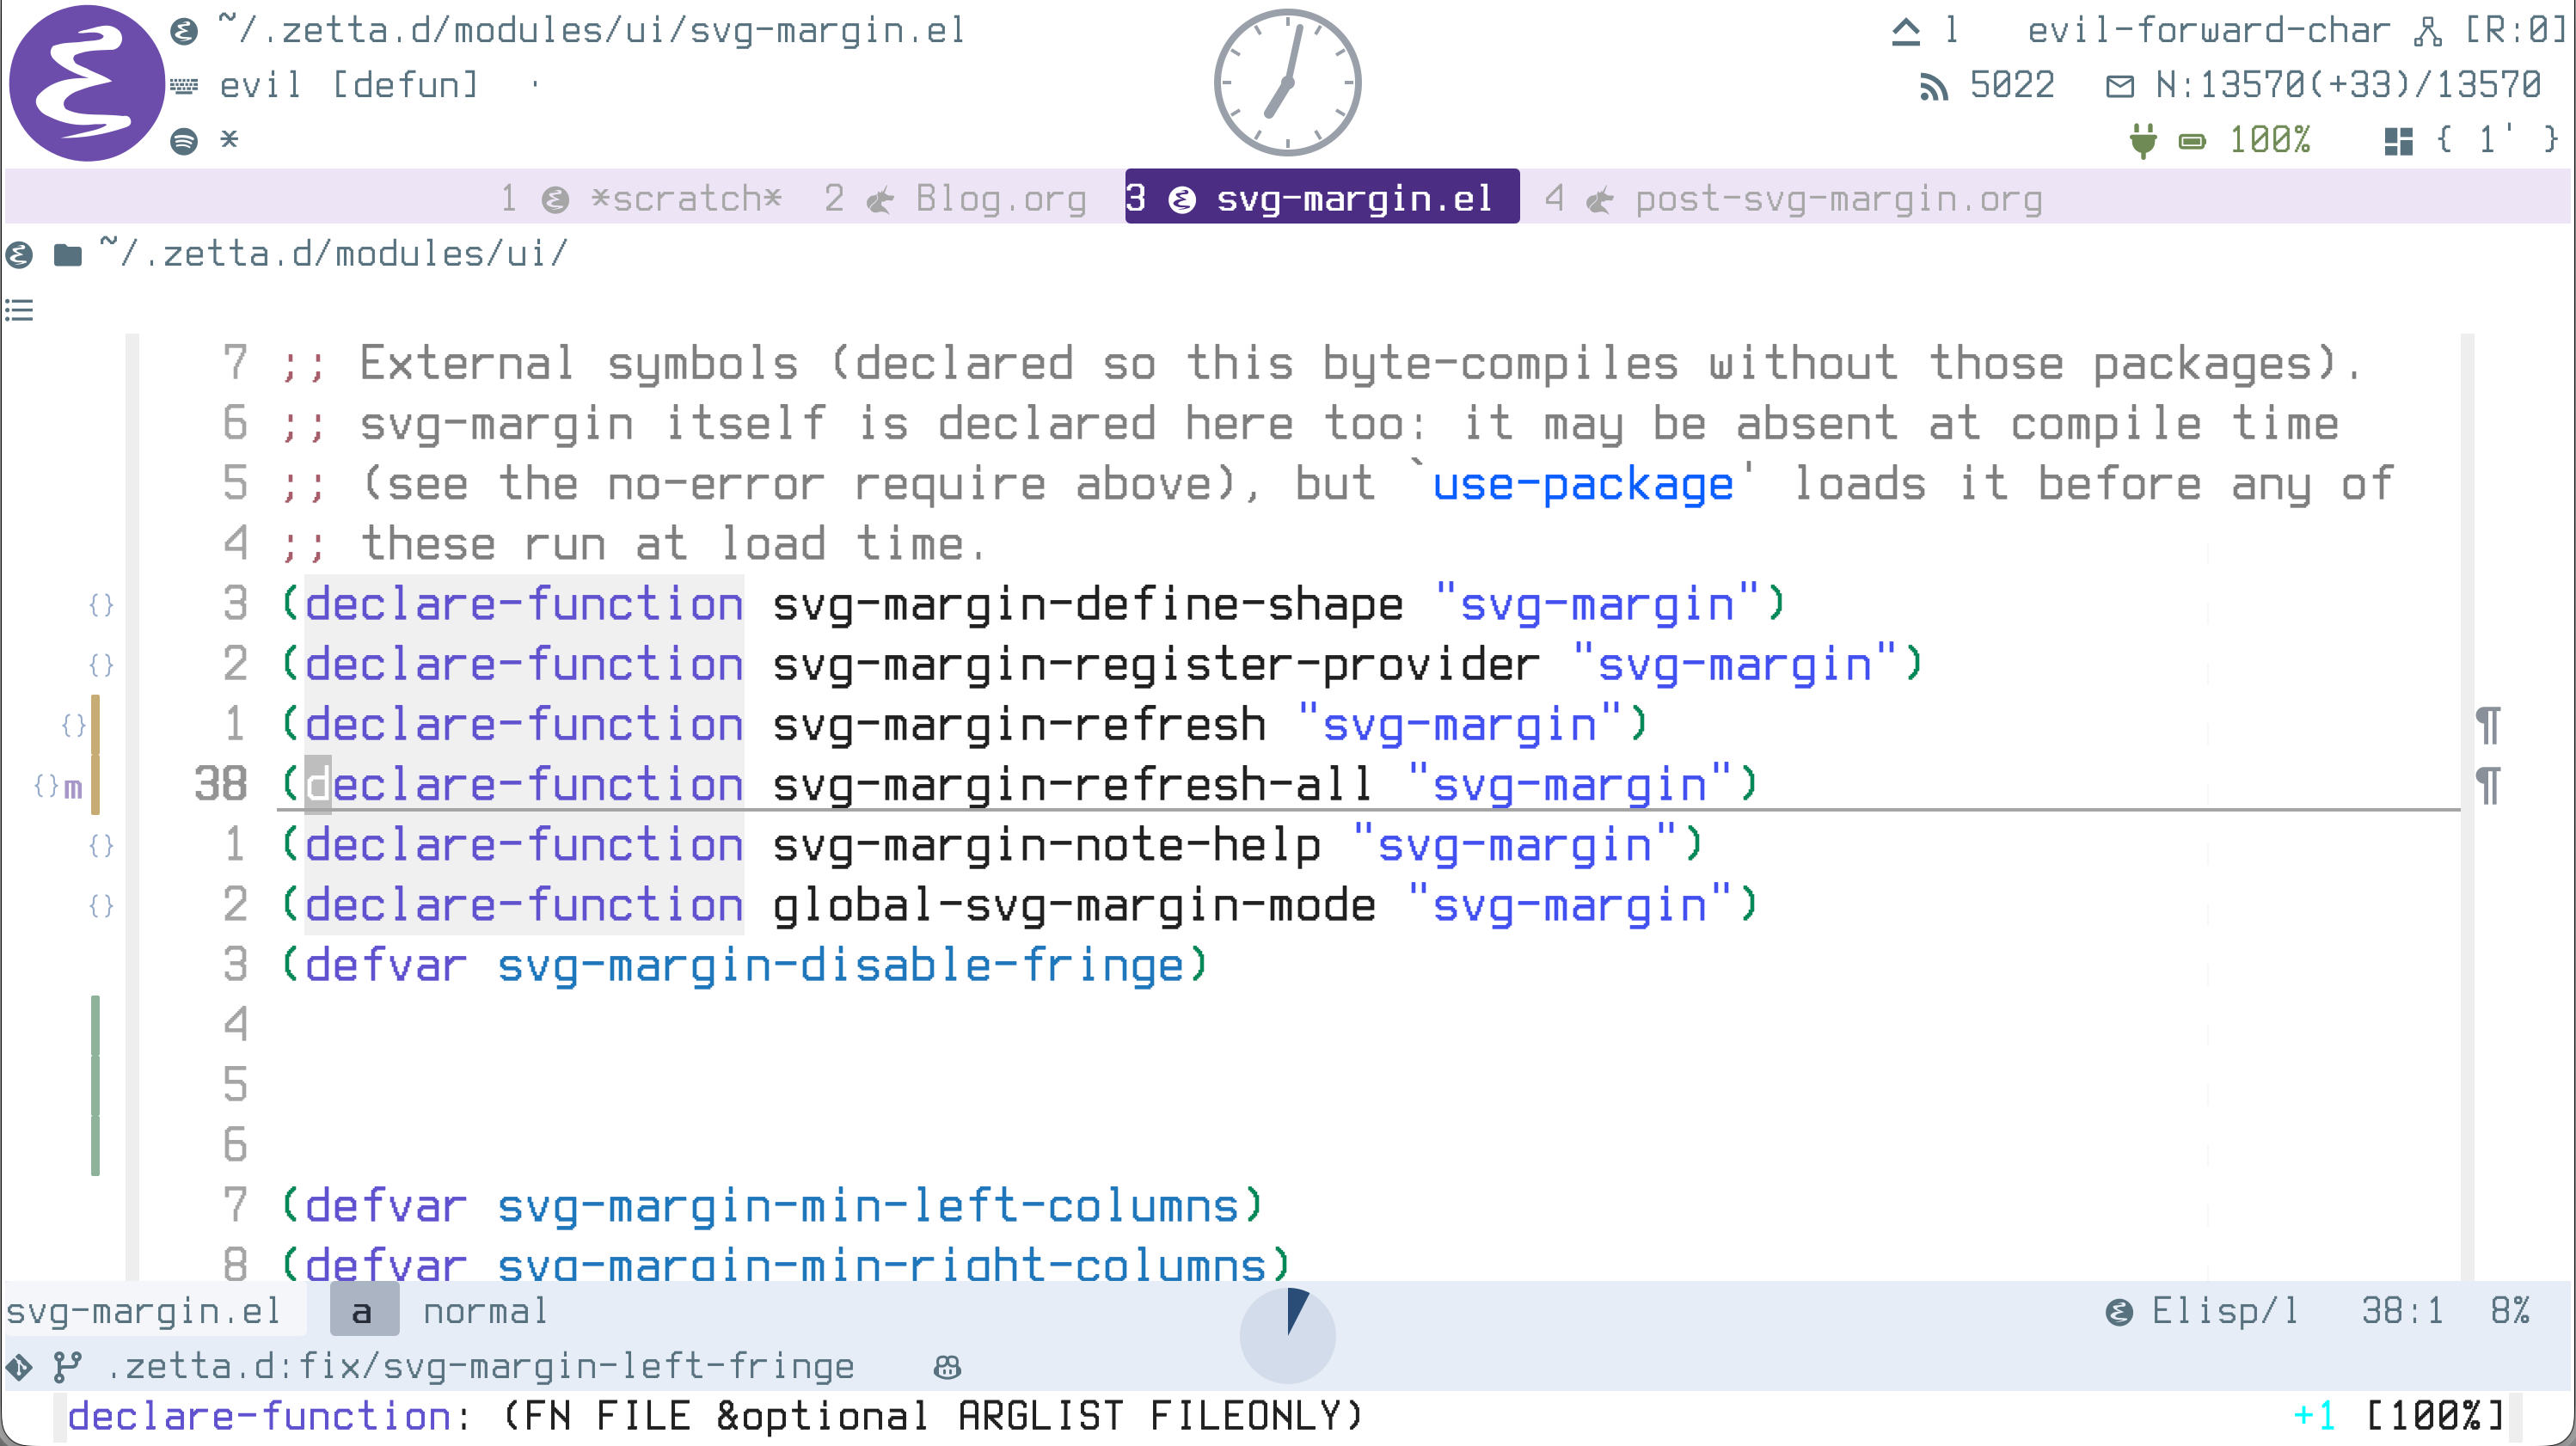Click the keyboard icon beside evil
Image resolution: width=2576 pixels, height=1446 pixels.
click(x=184, y=86)
